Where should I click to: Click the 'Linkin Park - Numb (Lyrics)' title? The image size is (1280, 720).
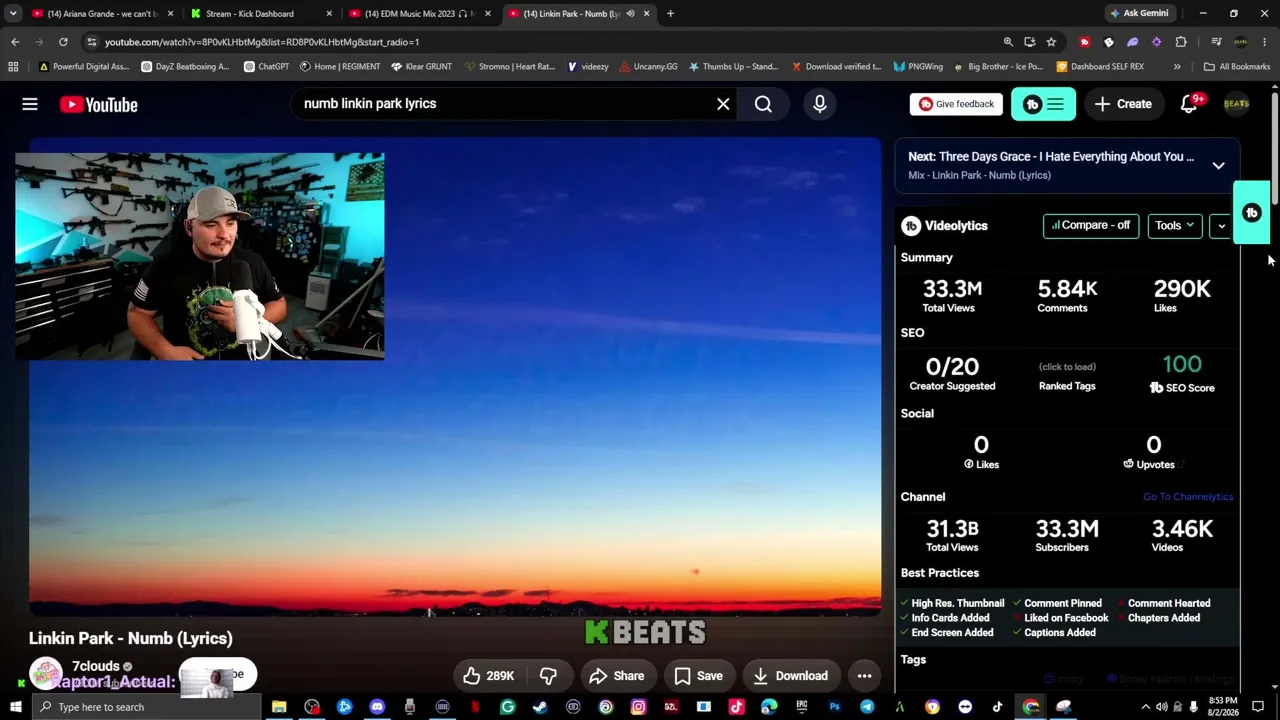point(131,638)
